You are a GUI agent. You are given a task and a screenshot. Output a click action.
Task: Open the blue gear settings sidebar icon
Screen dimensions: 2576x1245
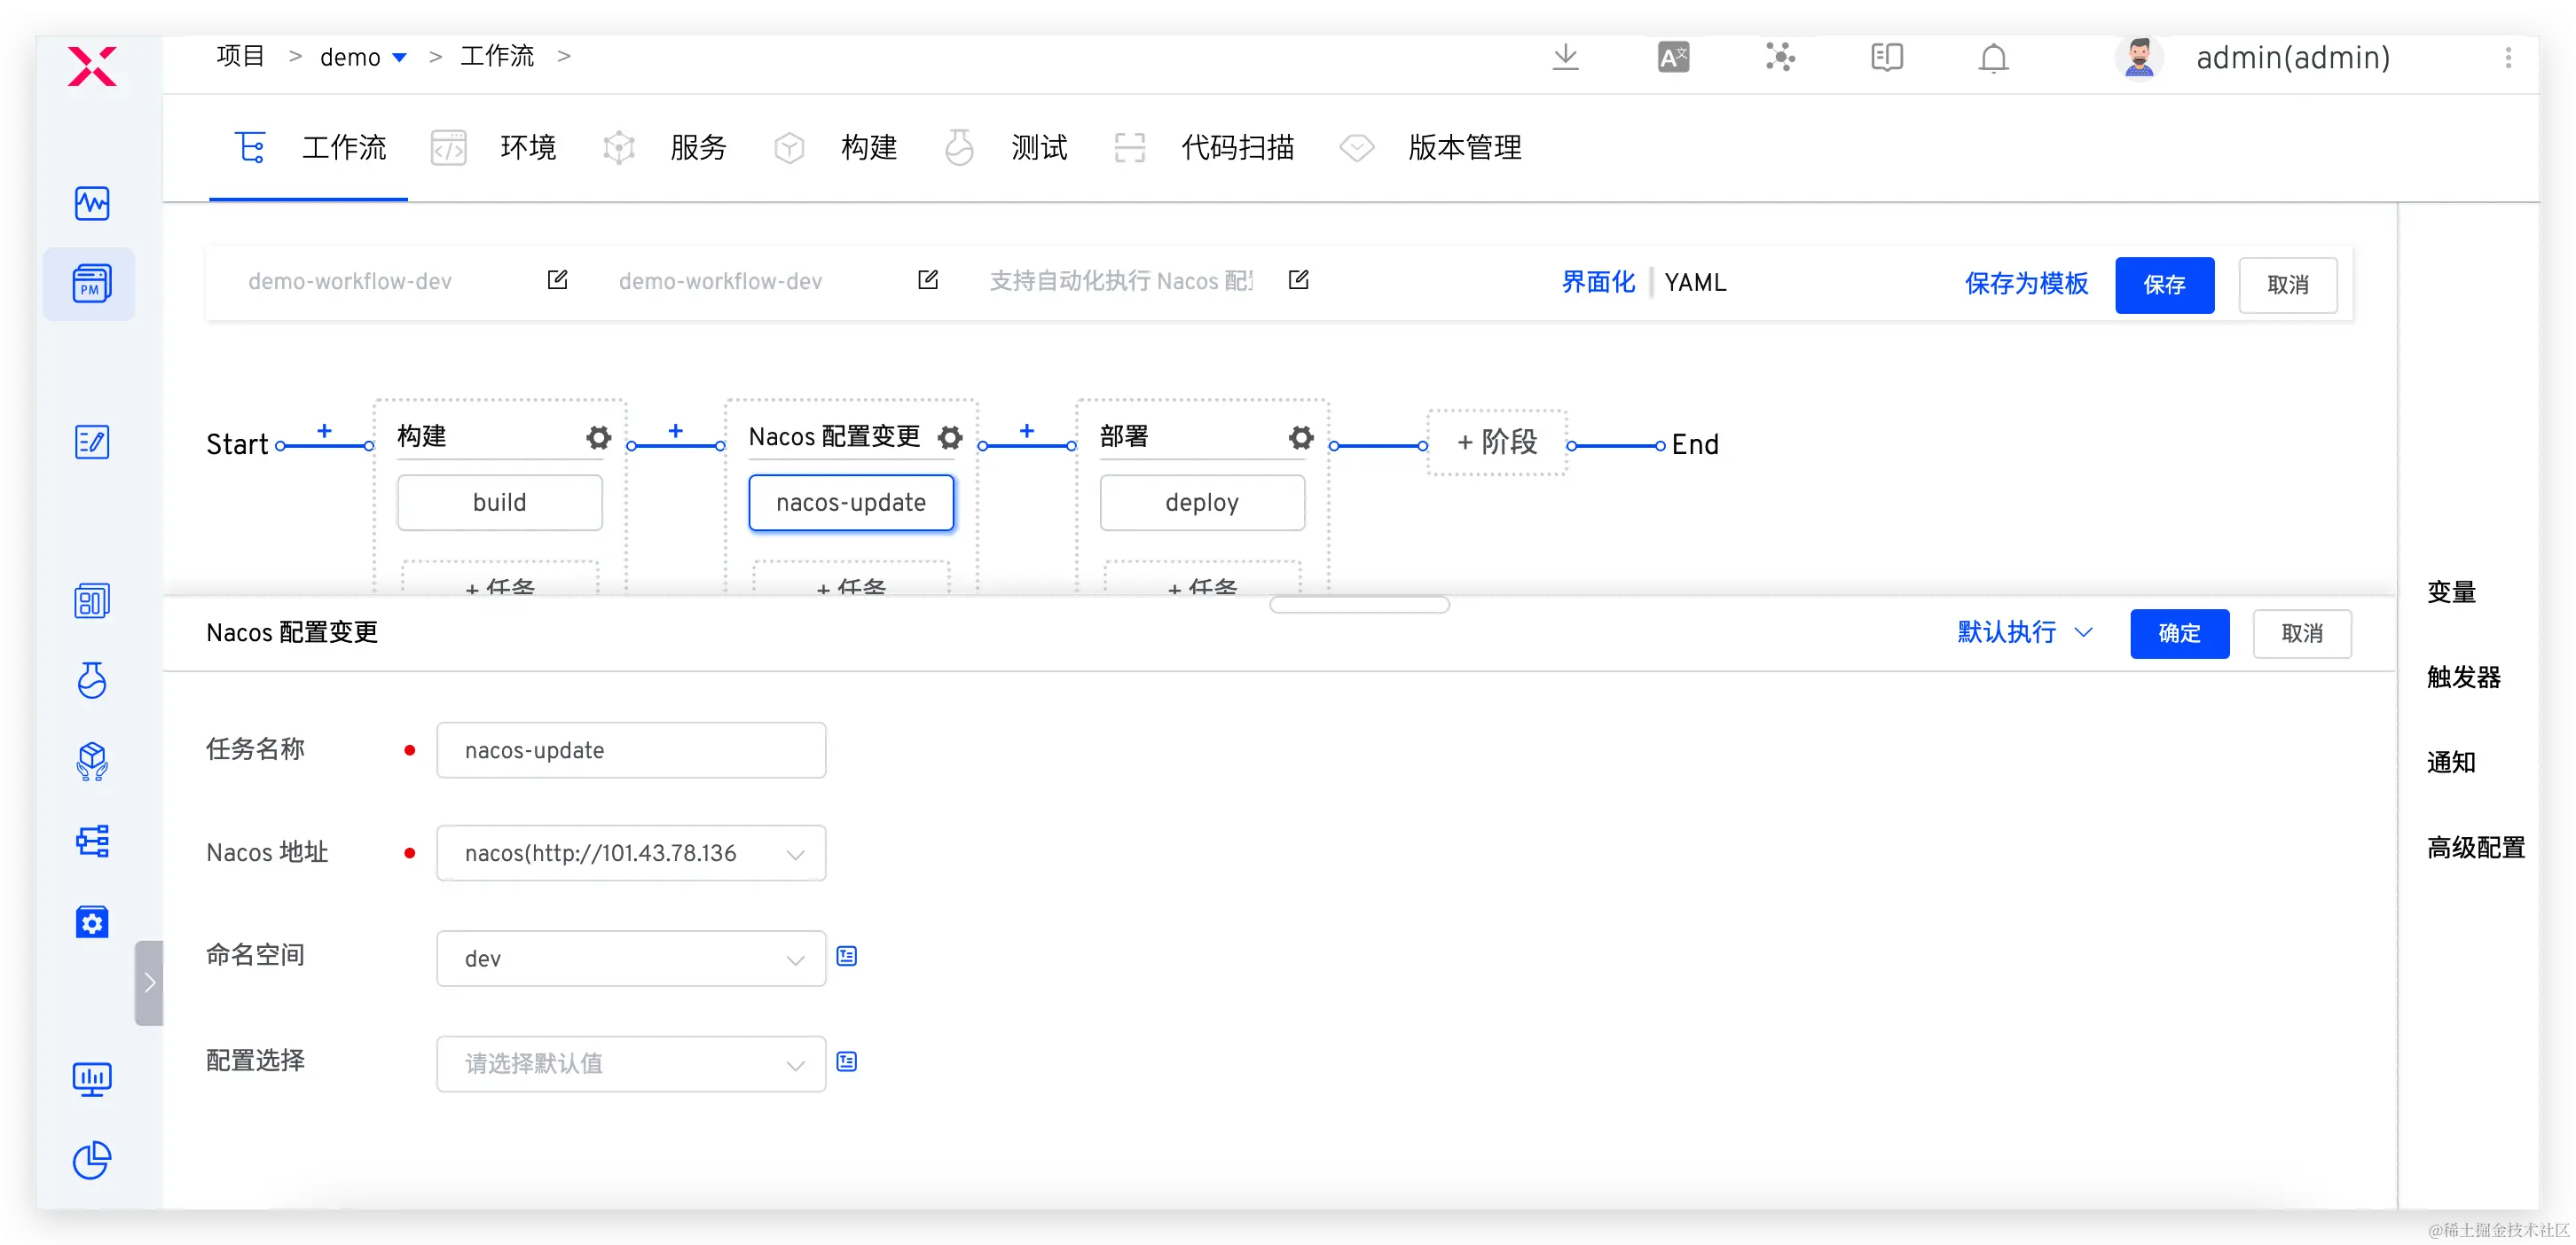click(x=92, y=922)
